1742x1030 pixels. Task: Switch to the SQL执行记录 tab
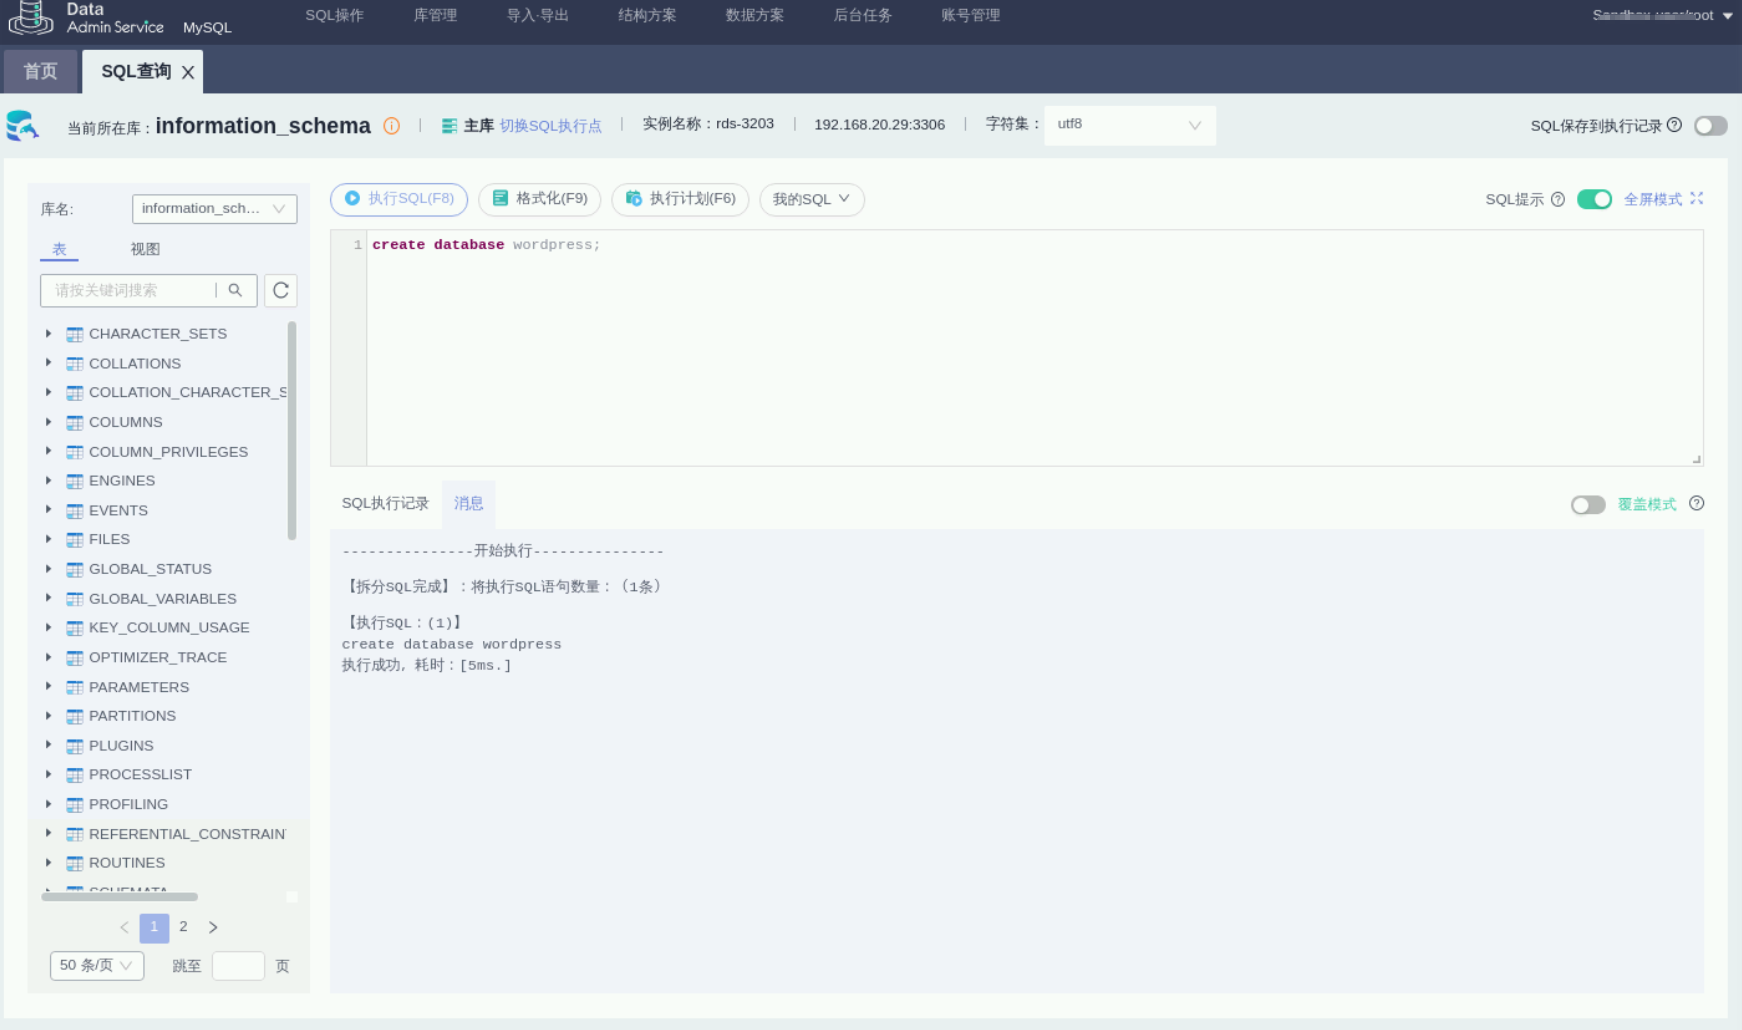pos(385,503)
